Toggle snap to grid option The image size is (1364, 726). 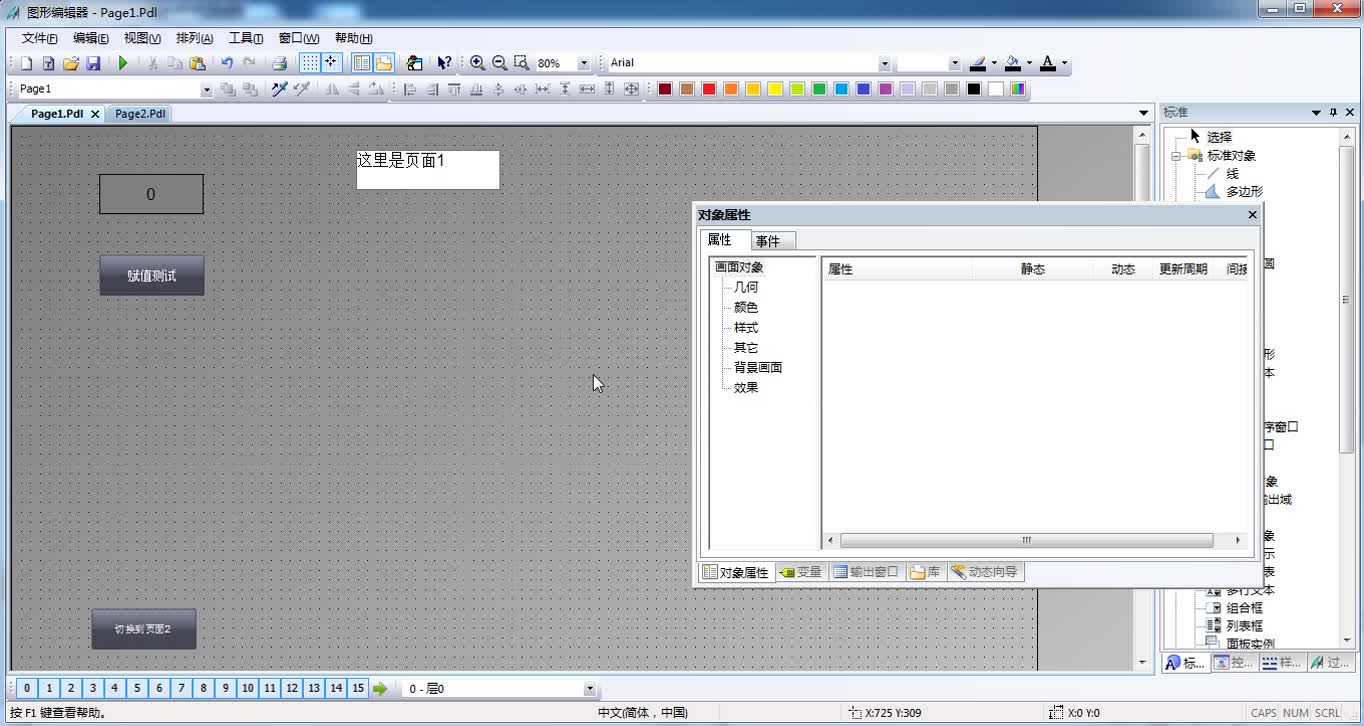(x=331, y=63)
